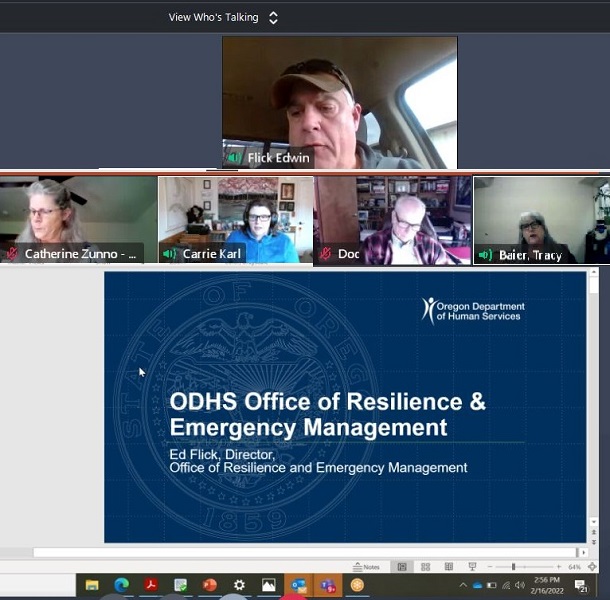The height and width of the screenshot is (600, 610).
Task: Go to the previous slide button
Action: [594, 532]
